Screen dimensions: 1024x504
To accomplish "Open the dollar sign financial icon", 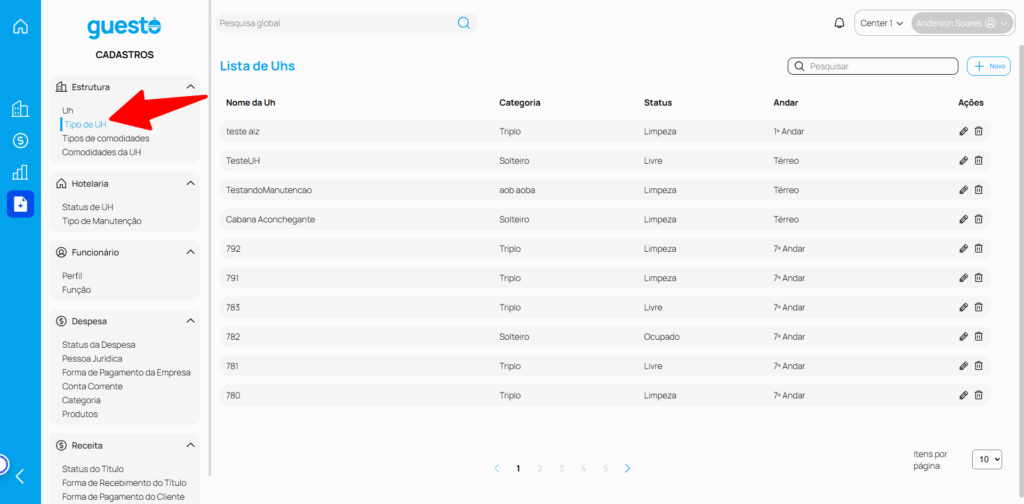I will (20, 141).
